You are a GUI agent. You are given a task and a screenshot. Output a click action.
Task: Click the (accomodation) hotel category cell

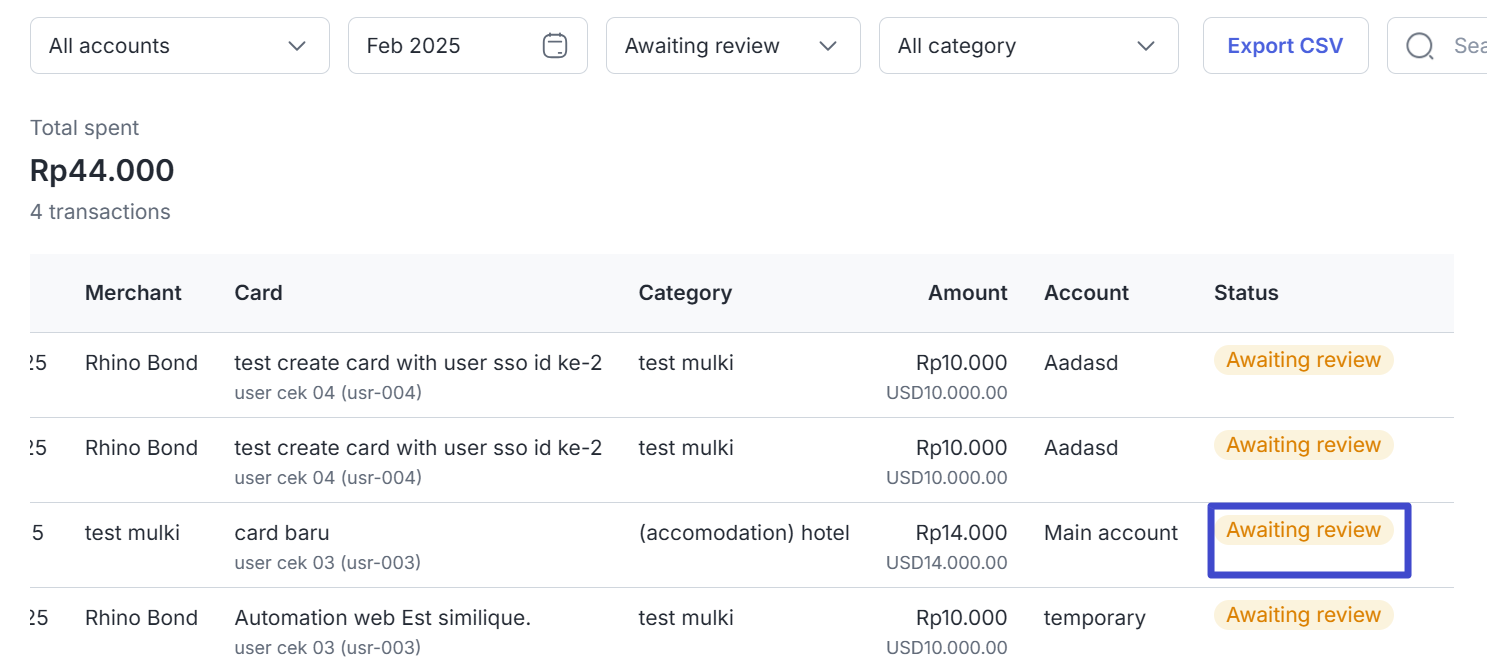click(744, 533)
